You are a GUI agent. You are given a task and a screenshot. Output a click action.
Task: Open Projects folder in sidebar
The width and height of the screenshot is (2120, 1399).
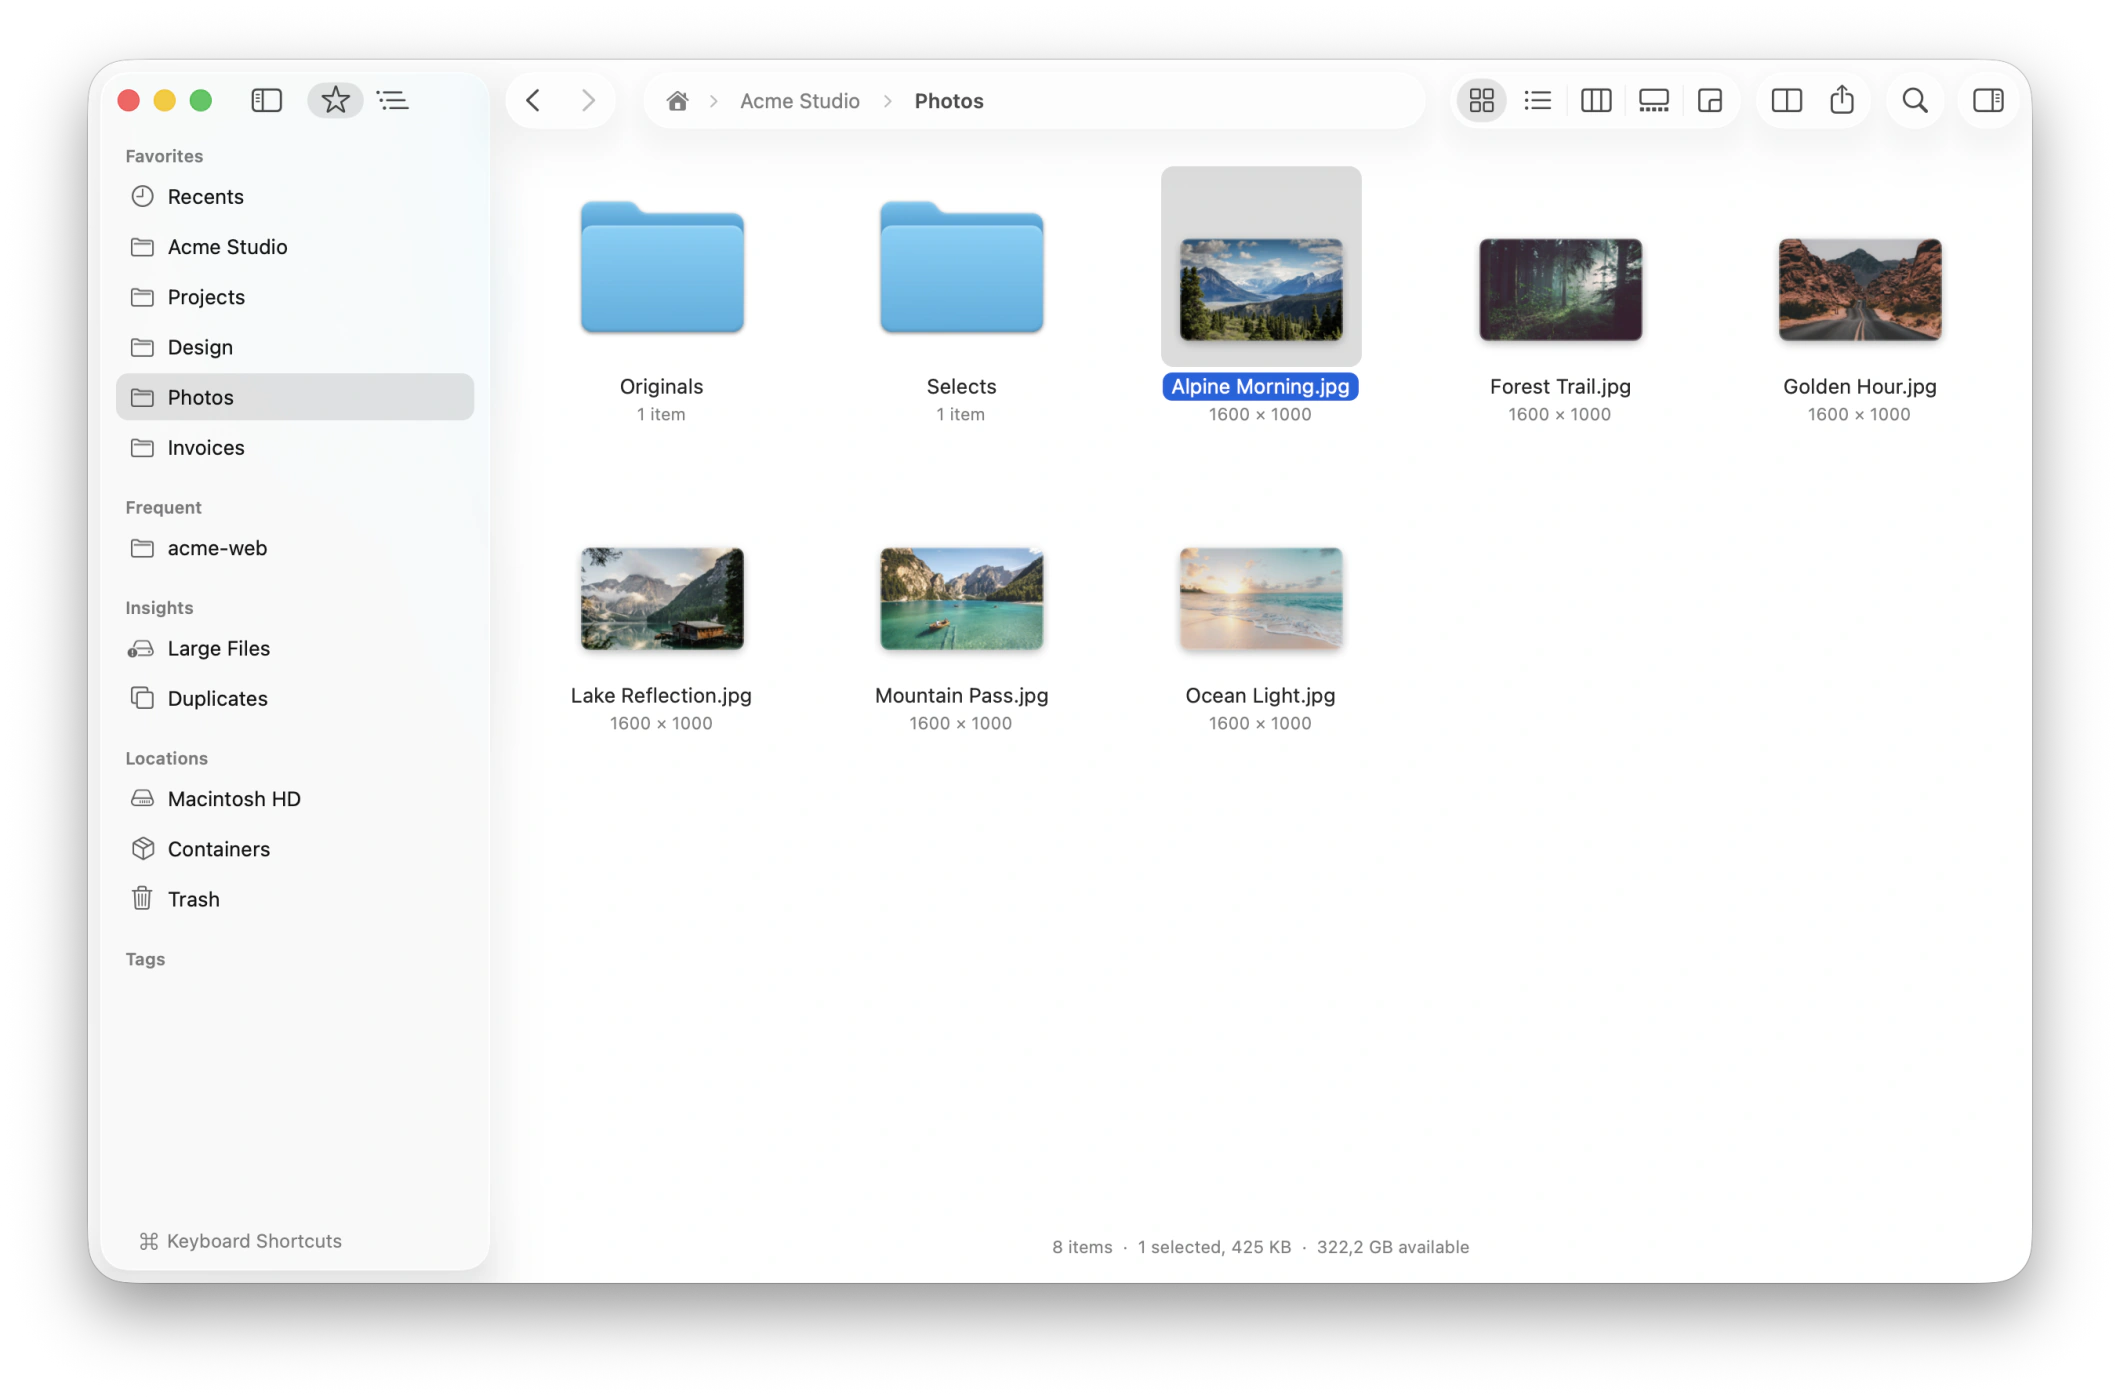point(295,297)
